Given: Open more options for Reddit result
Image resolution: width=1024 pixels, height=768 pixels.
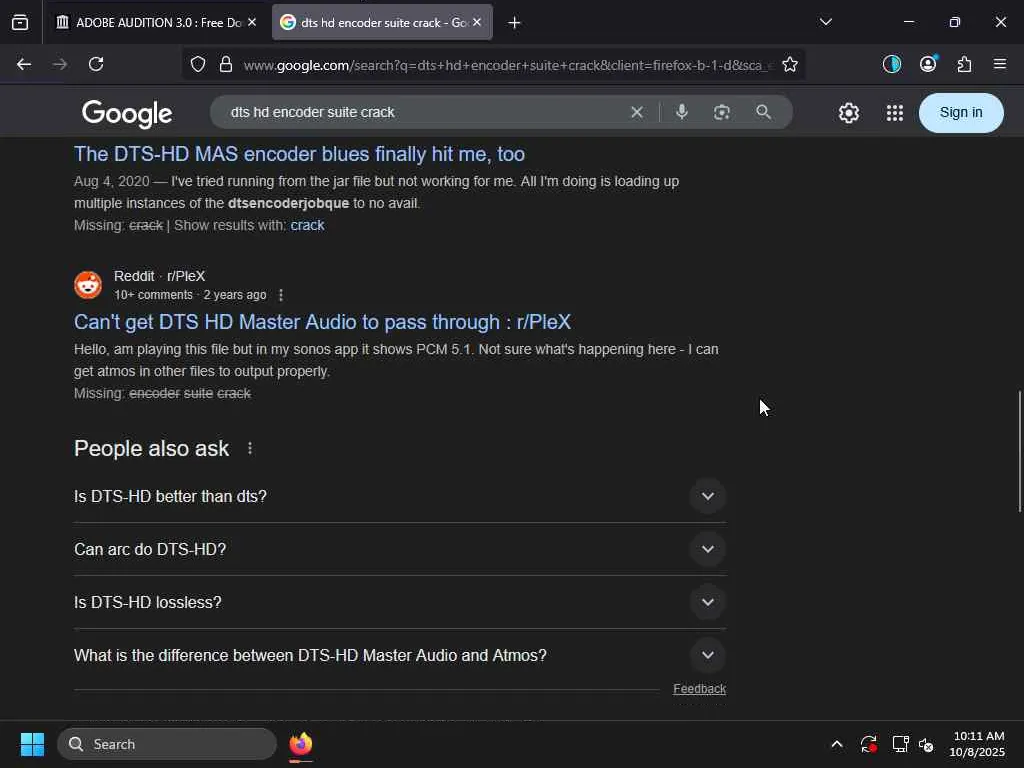Looking at the screenshot, I should pyautogui.click(x=281, y=295).
